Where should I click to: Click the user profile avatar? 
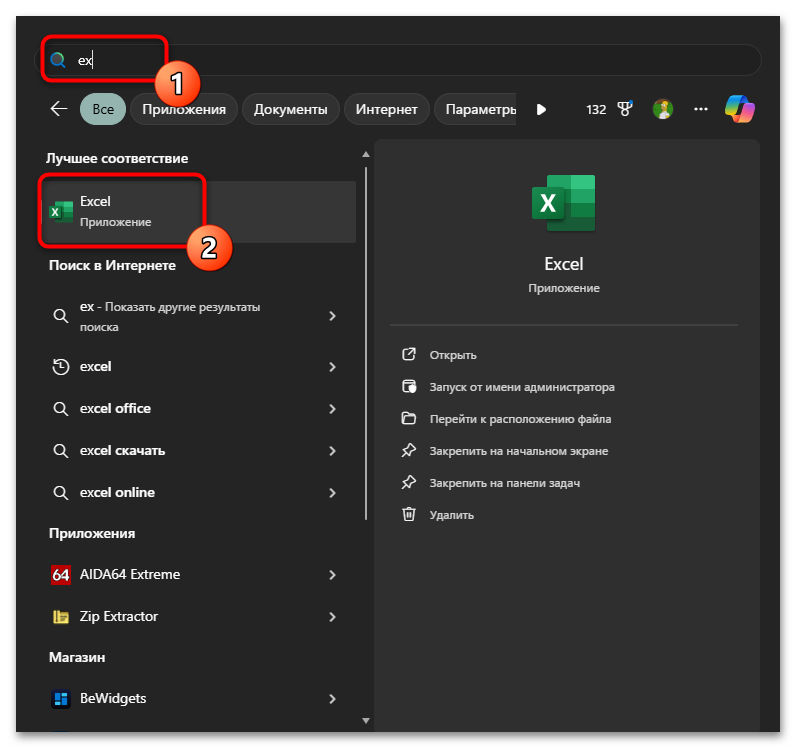(662, 109)
